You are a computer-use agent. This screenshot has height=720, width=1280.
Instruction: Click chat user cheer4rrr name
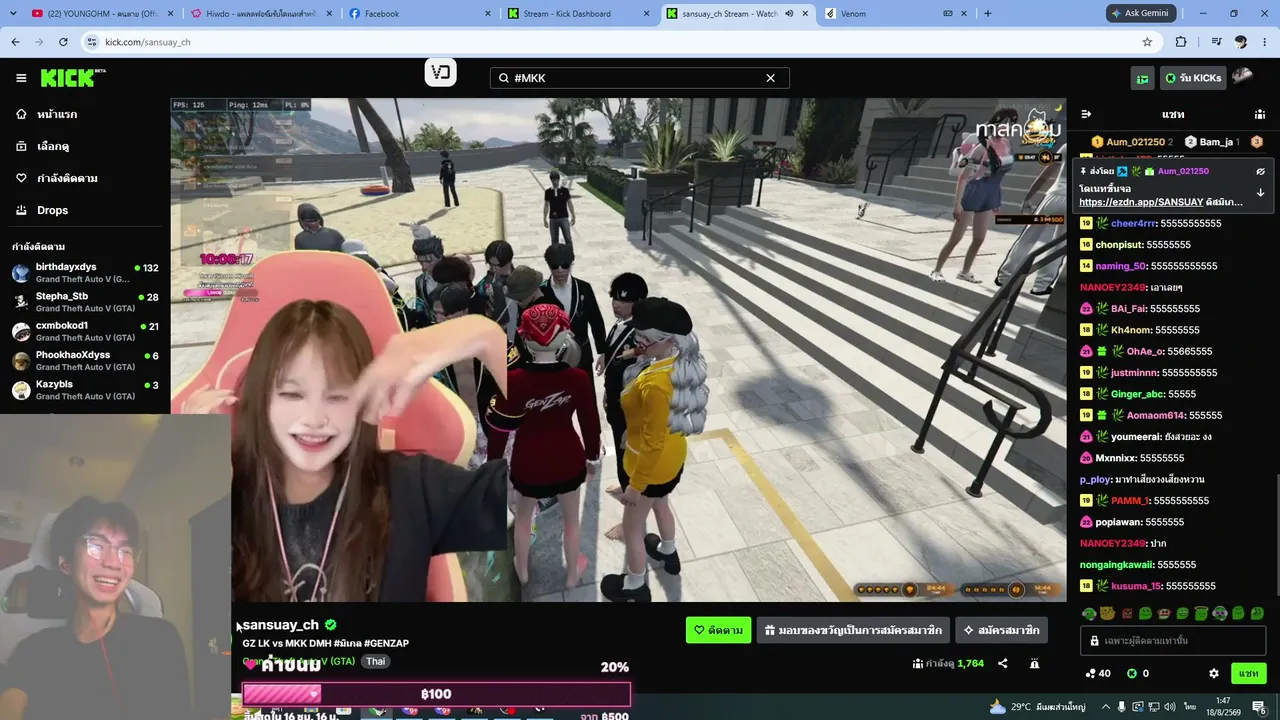(x=1134, y=223)
